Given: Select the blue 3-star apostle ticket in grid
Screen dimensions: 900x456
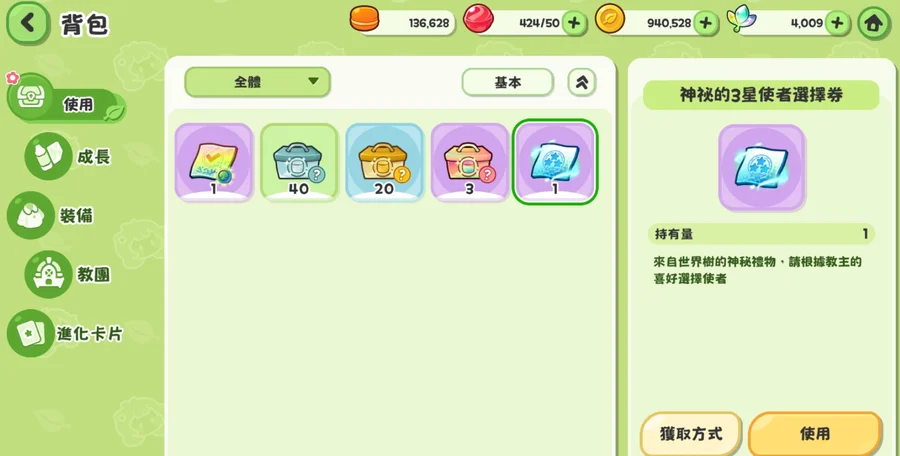Looking at the screenshot, I should click(x=555, y=163).
